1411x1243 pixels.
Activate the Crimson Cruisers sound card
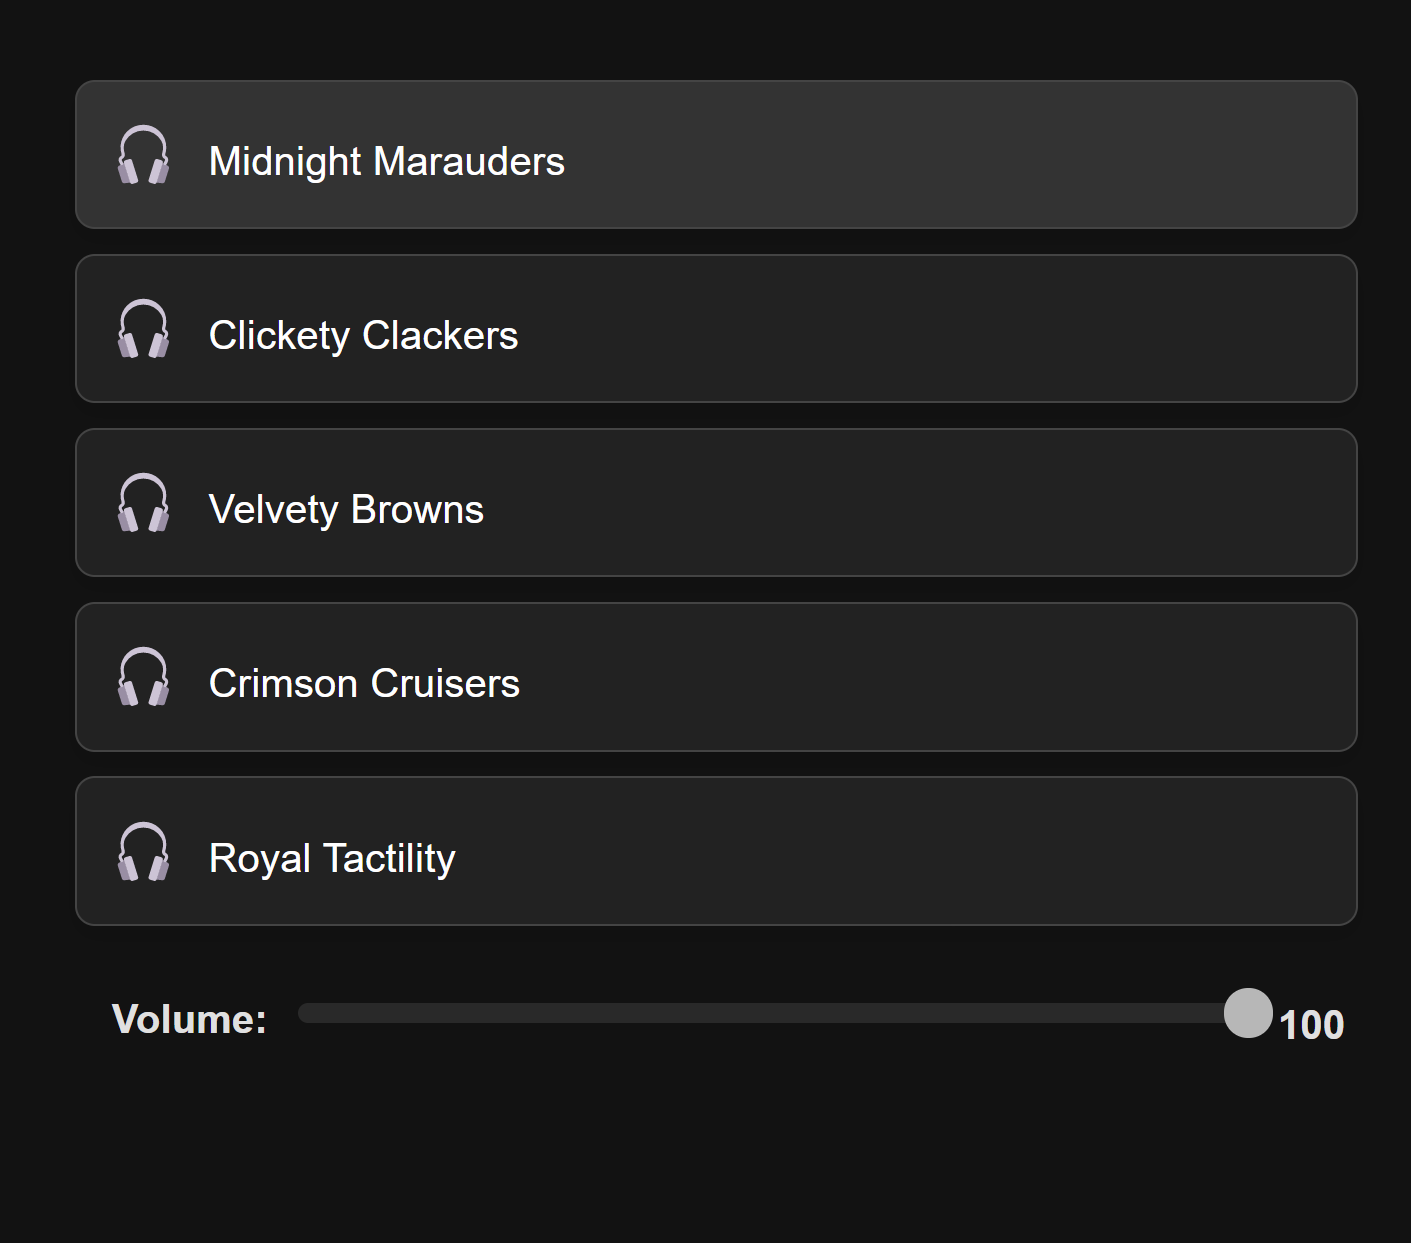click(900, 677)
